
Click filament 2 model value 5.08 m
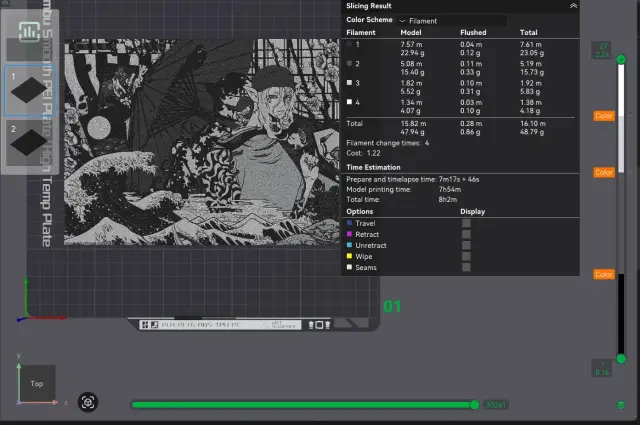[x=411, y=64]
